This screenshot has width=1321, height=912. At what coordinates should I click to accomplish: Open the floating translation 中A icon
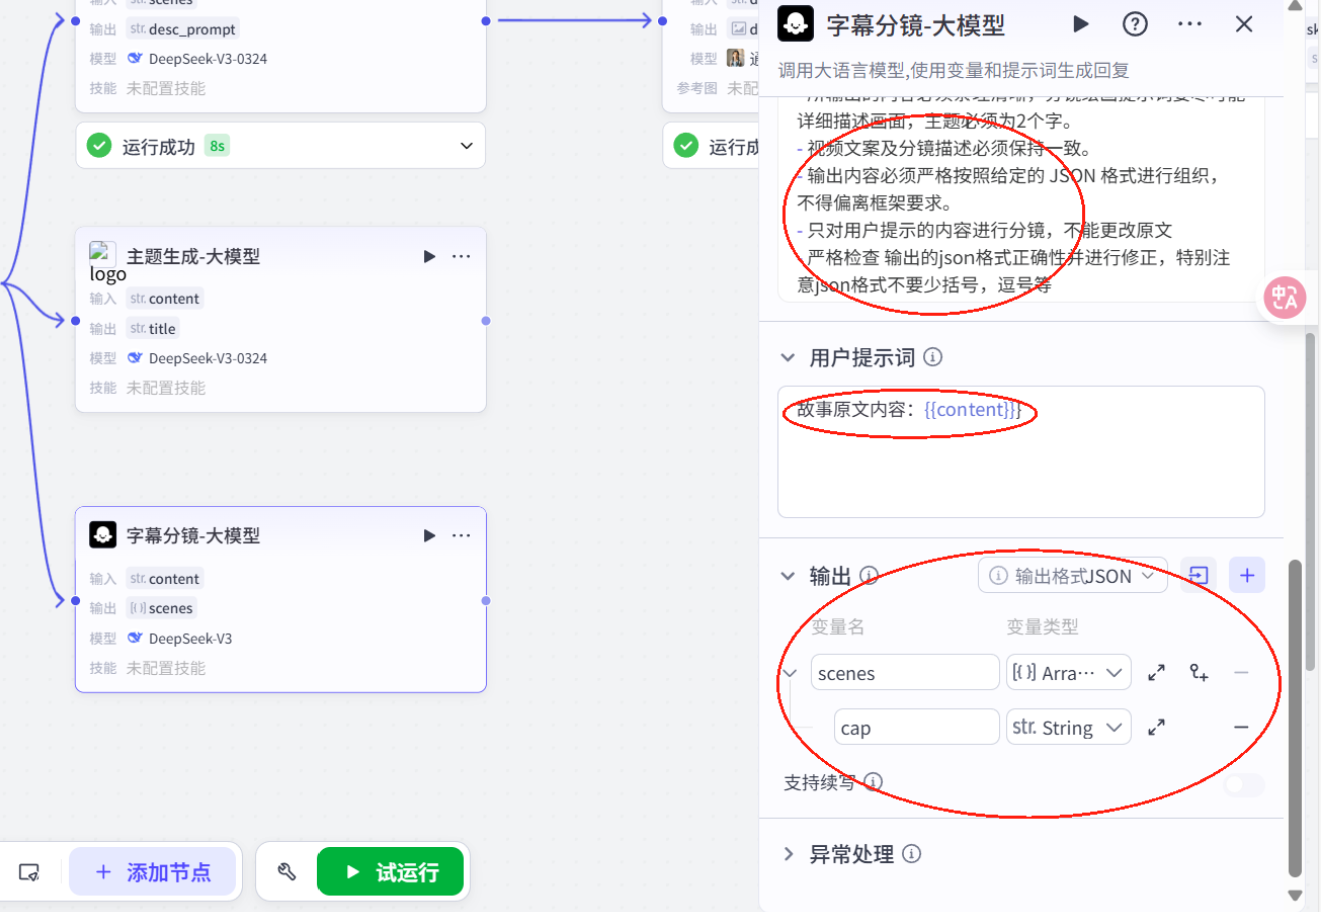tap(1285, 297)
